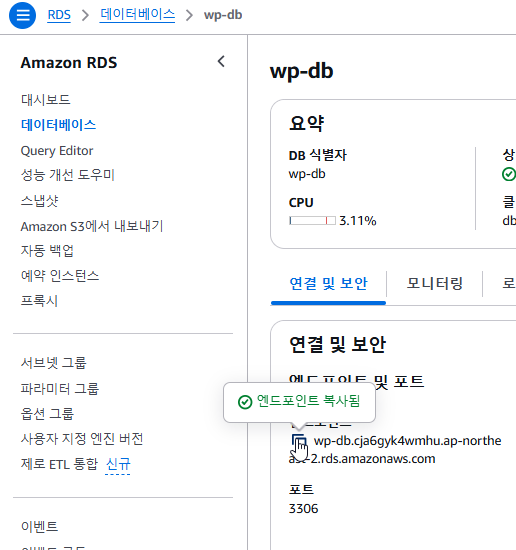Open the hamburger navigation menu
Image resolution: width=516 pixels, height=550 pixels.
(22, 15)
